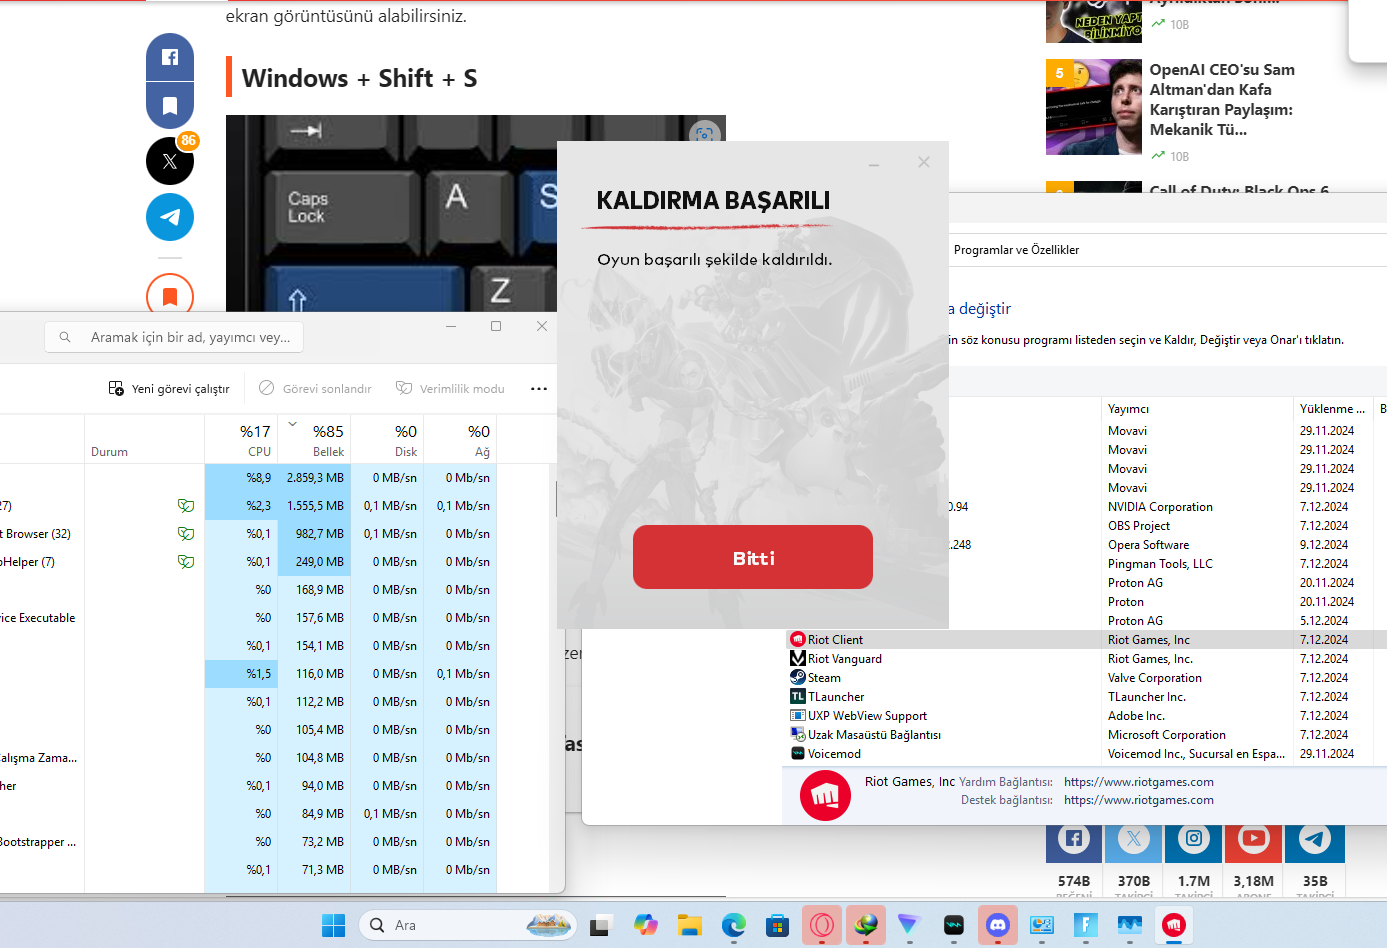
Task: Open Opera browser from the taskbar
Action: [822, 926]
